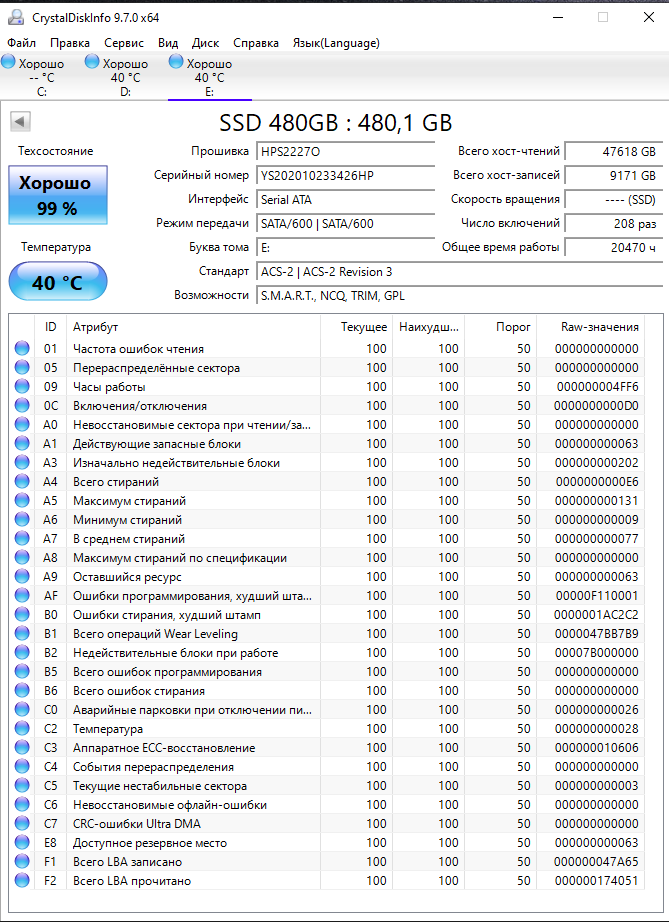The height and width of the screenshot is (922, 669).
Task: Select the row Ошибки стирания, худший штамп
Action: coord(327,614)
